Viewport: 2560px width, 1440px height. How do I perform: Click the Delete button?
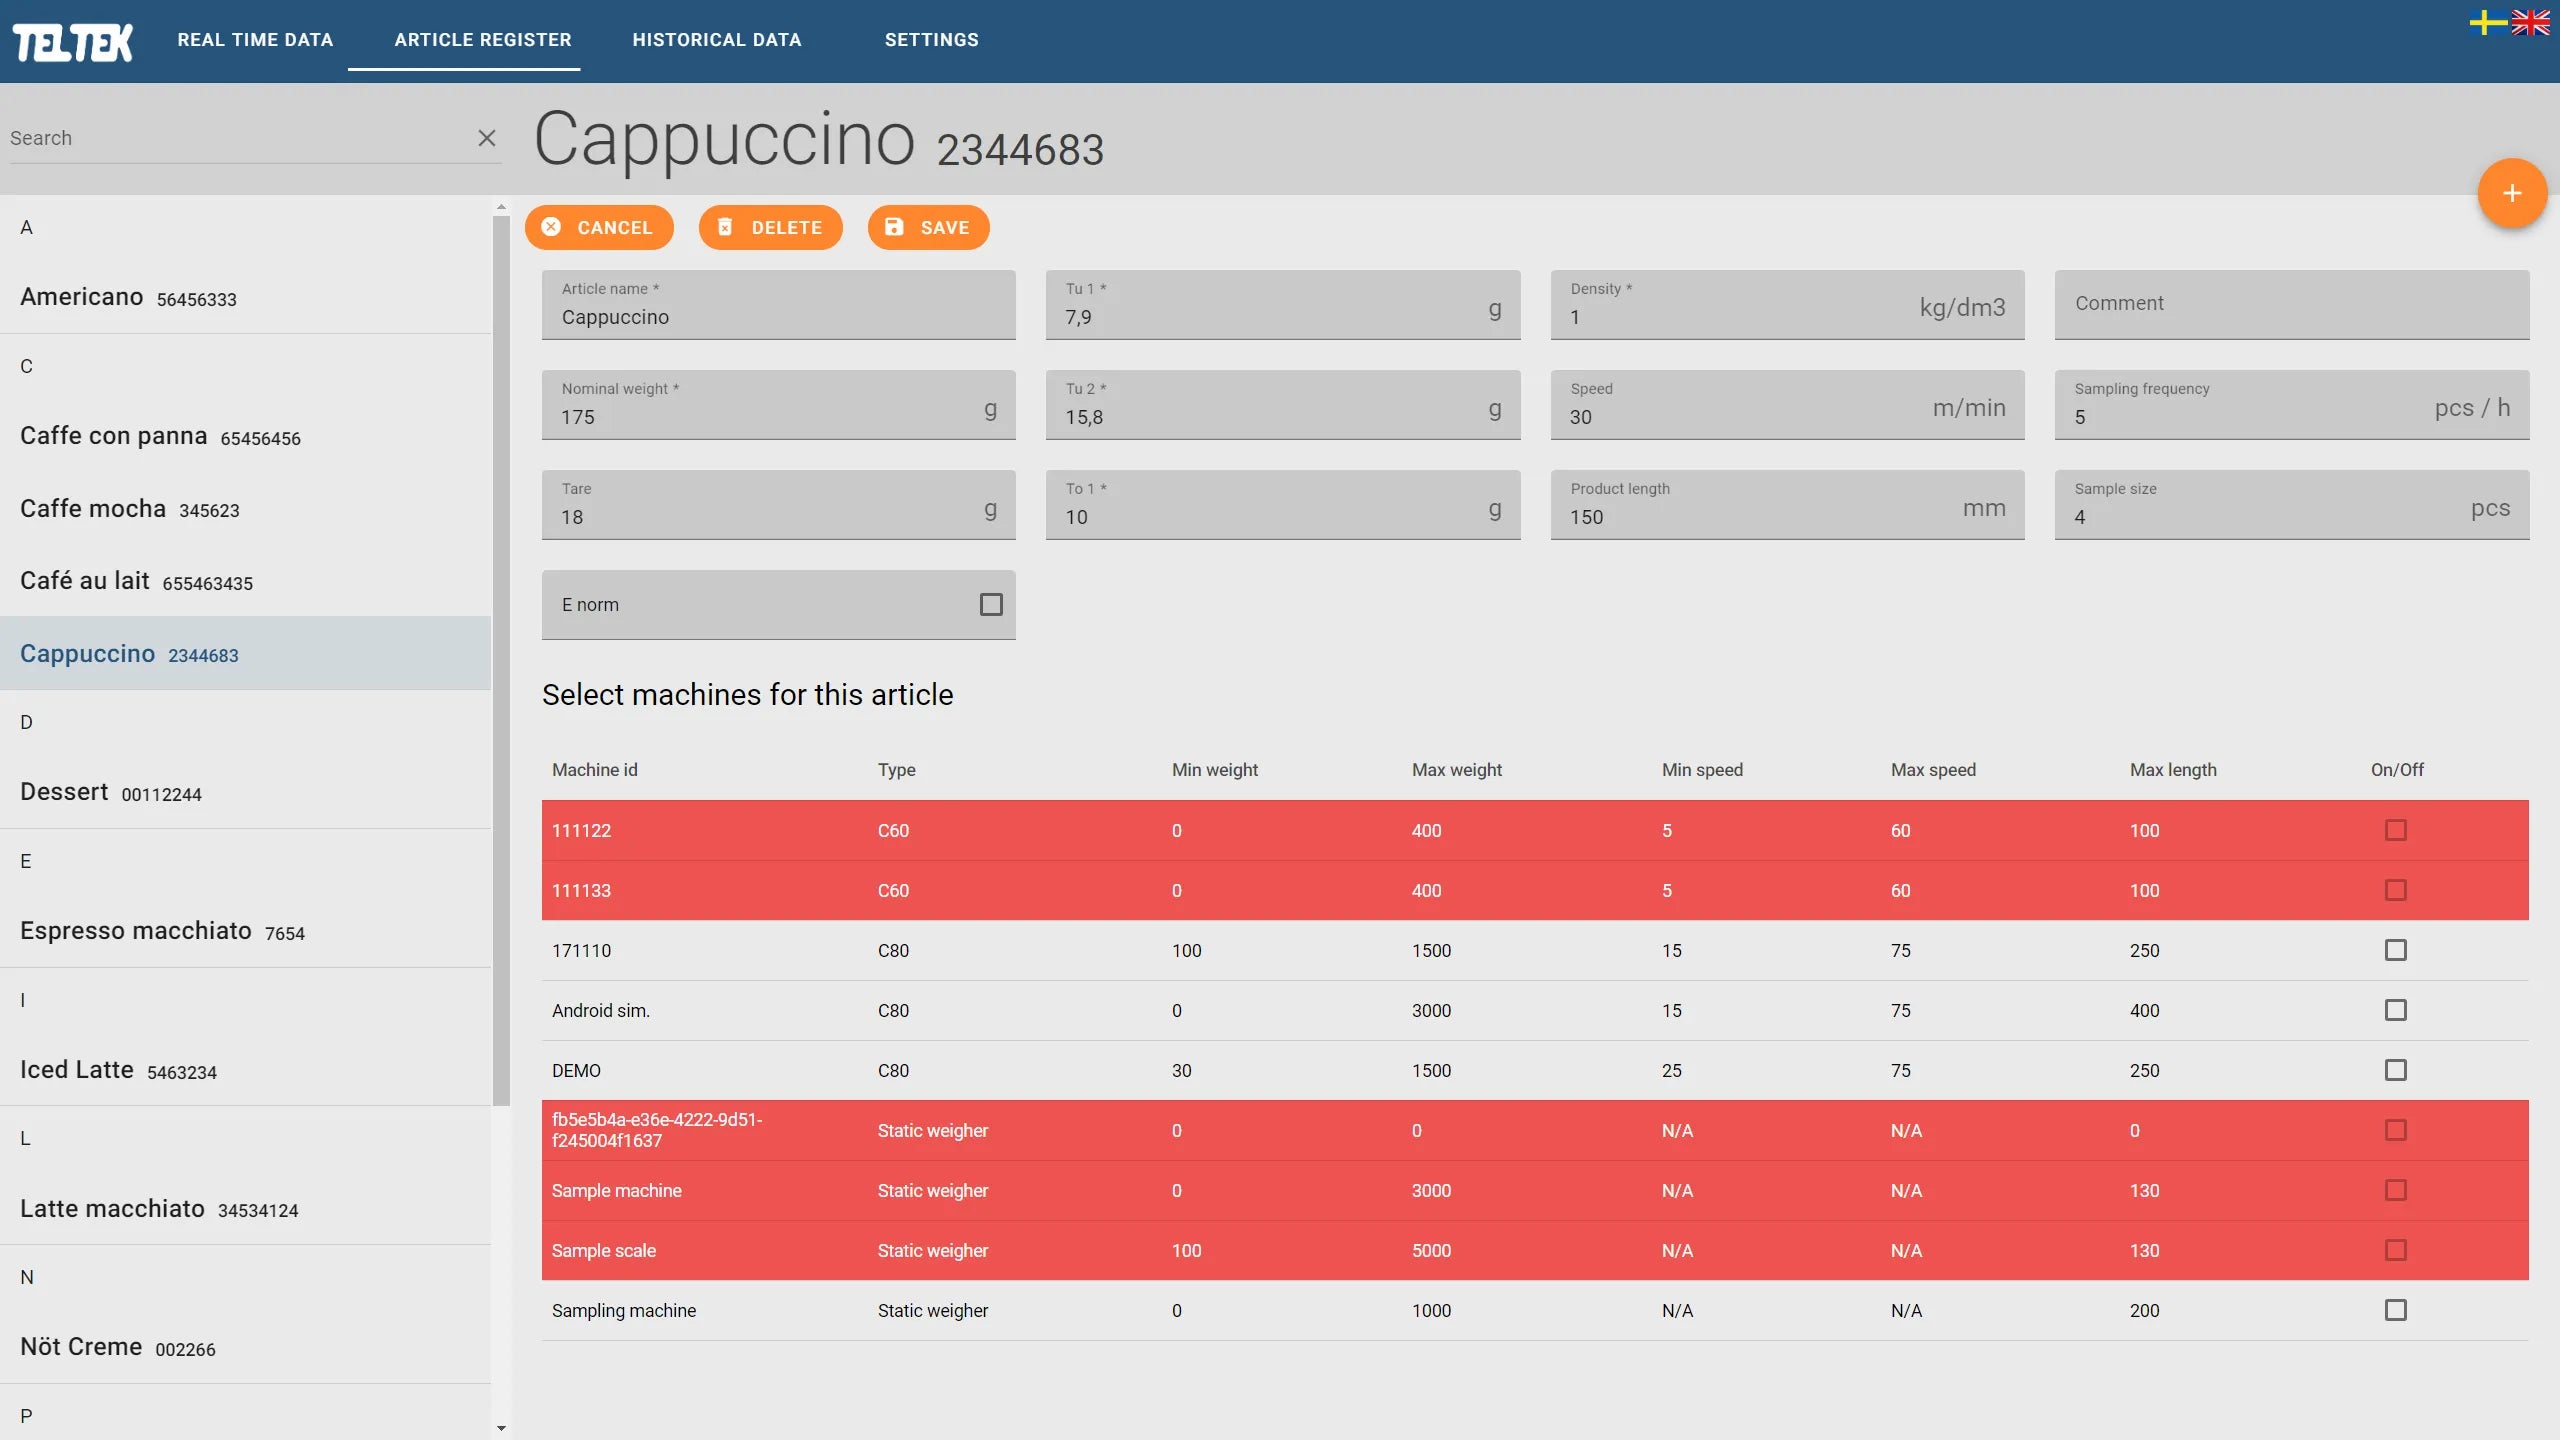coord(770,228)
